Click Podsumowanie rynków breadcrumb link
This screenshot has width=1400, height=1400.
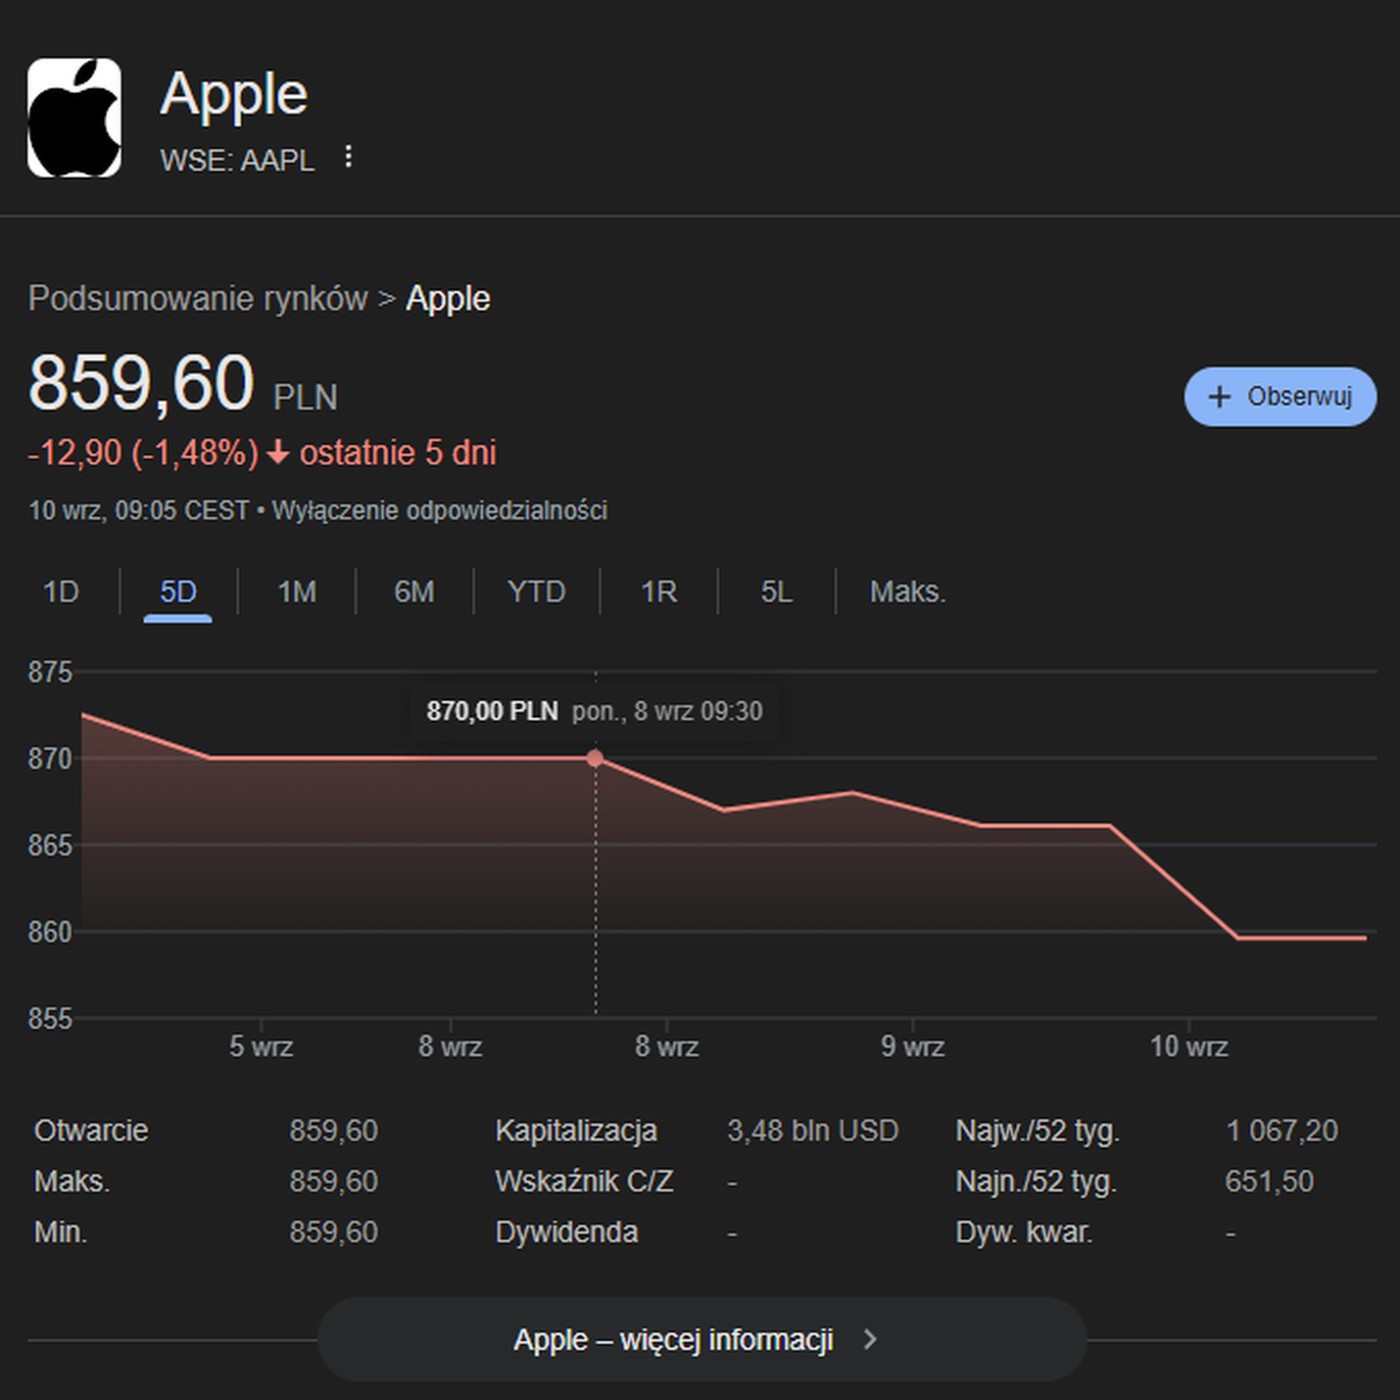(198, 298)
